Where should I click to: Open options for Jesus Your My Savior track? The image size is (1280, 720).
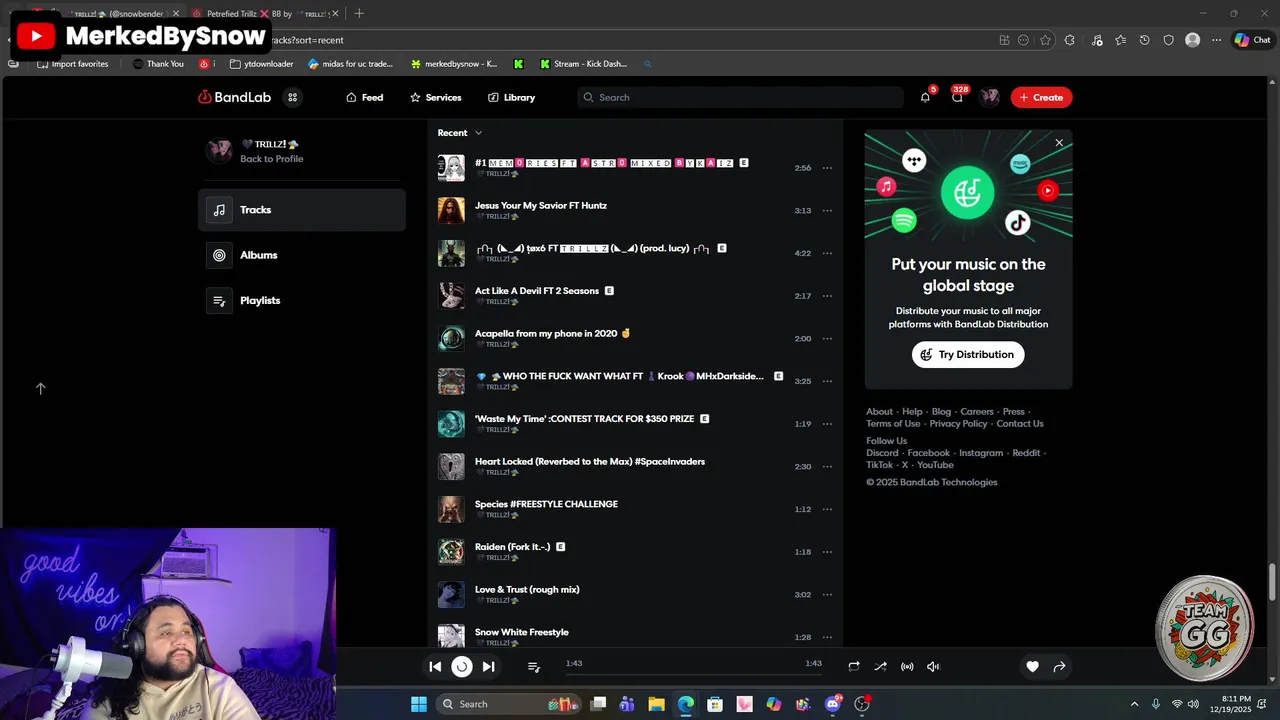[x=827, y=211]
